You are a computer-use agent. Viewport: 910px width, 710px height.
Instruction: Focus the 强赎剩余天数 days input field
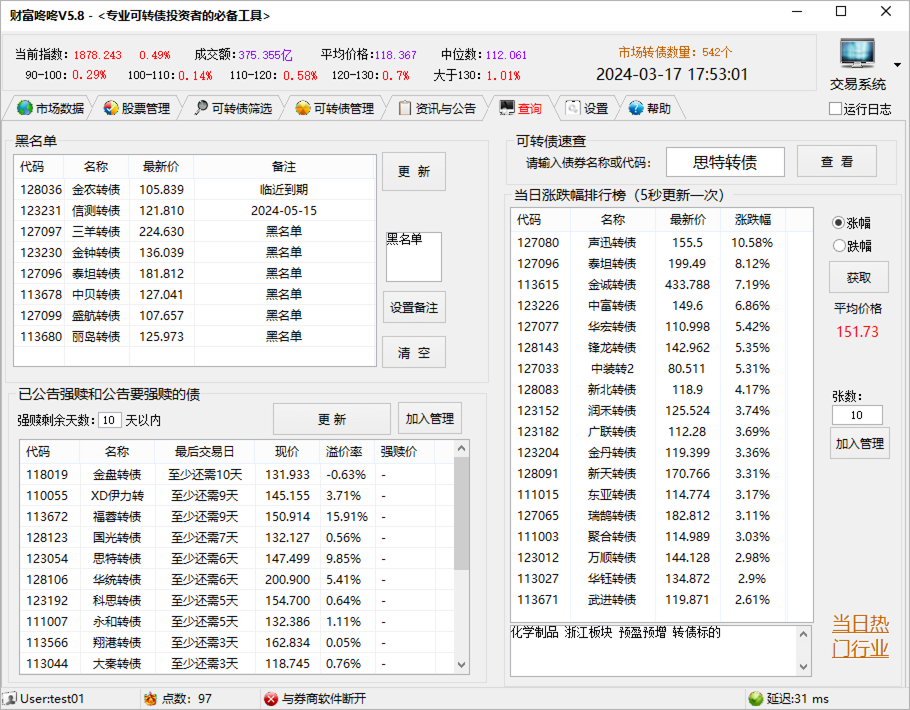tap(109, 420)
